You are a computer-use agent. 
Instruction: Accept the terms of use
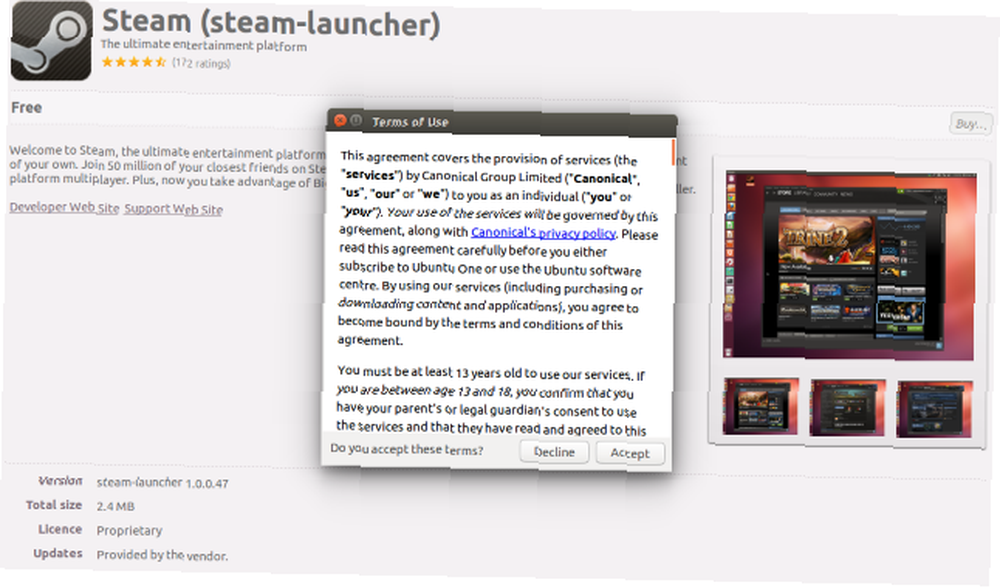tap(630, 453)
